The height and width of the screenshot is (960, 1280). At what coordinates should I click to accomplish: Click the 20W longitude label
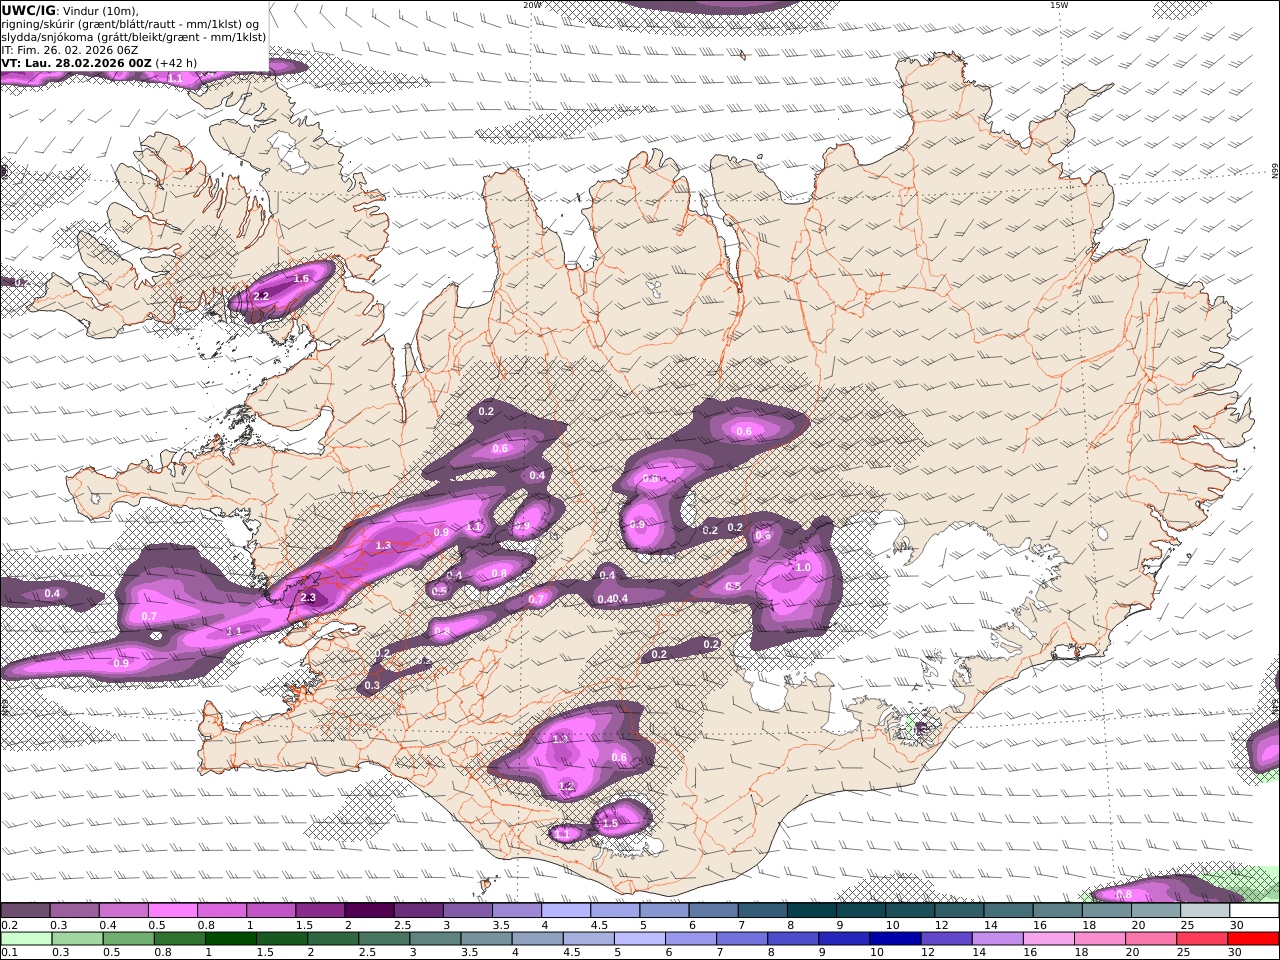[532, 5]
